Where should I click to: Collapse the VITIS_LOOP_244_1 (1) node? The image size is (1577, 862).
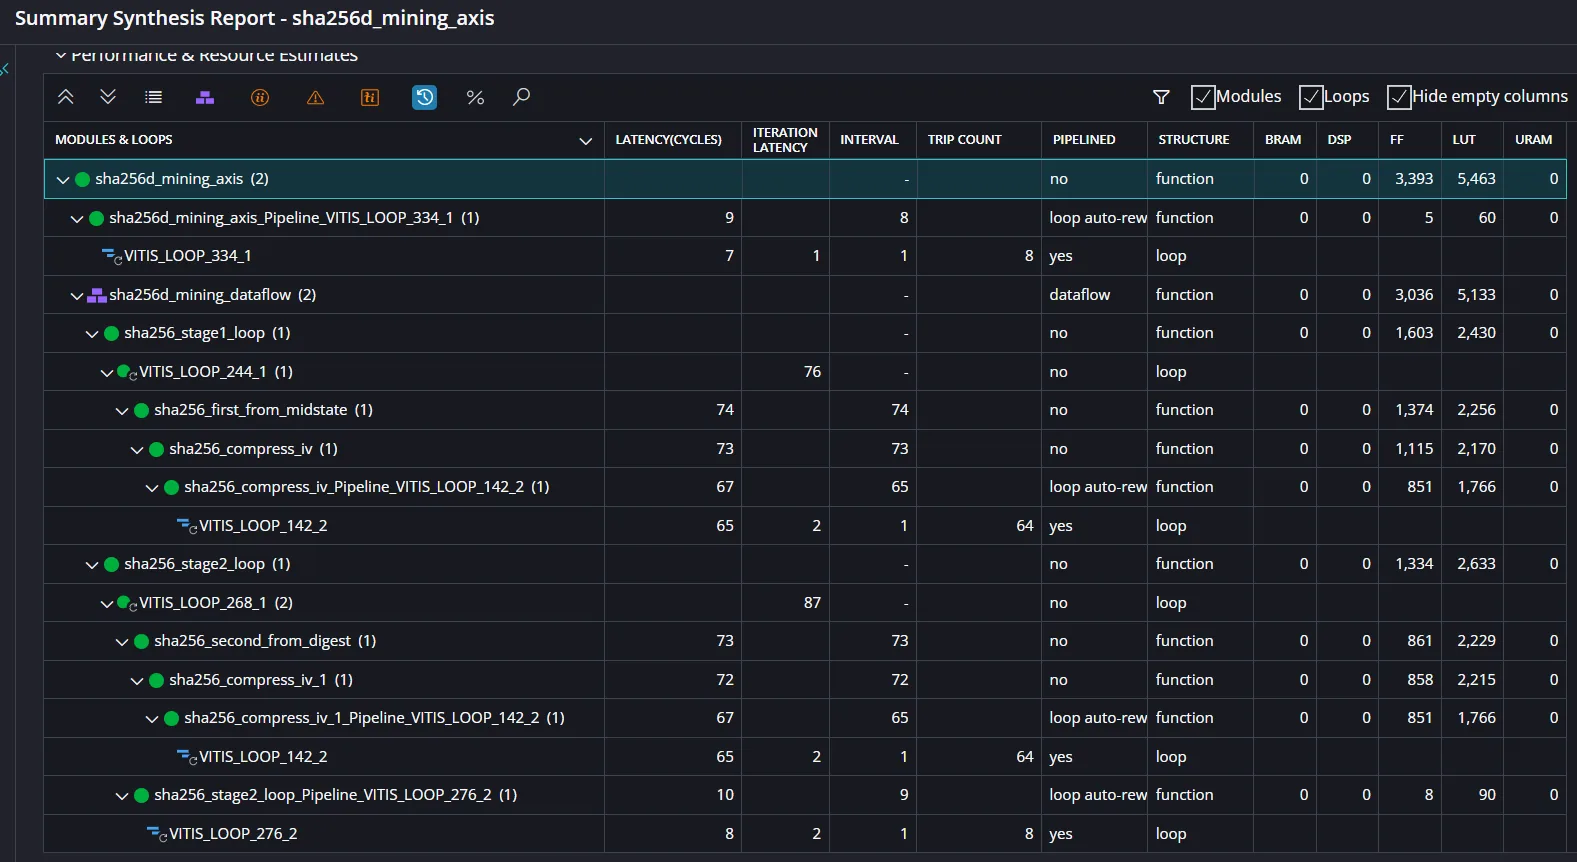(x=107, y=372)
